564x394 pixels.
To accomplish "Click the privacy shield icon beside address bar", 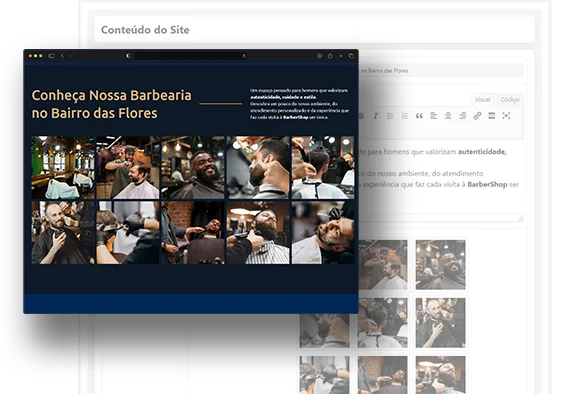I will pyautogui.click(x=128, y=56).
